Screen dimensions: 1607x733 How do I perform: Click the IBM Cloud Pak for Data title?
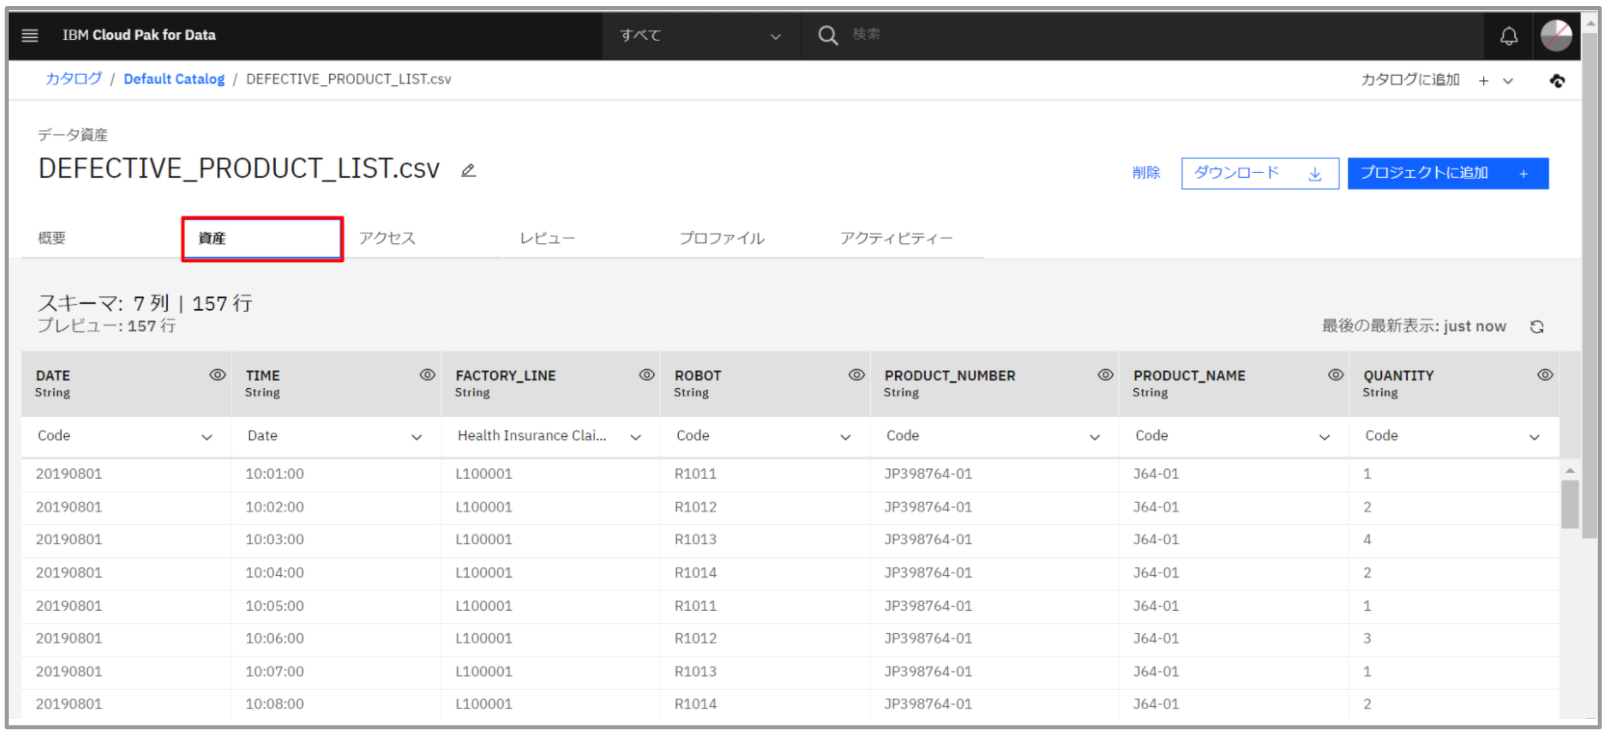(x=139, y=35)
